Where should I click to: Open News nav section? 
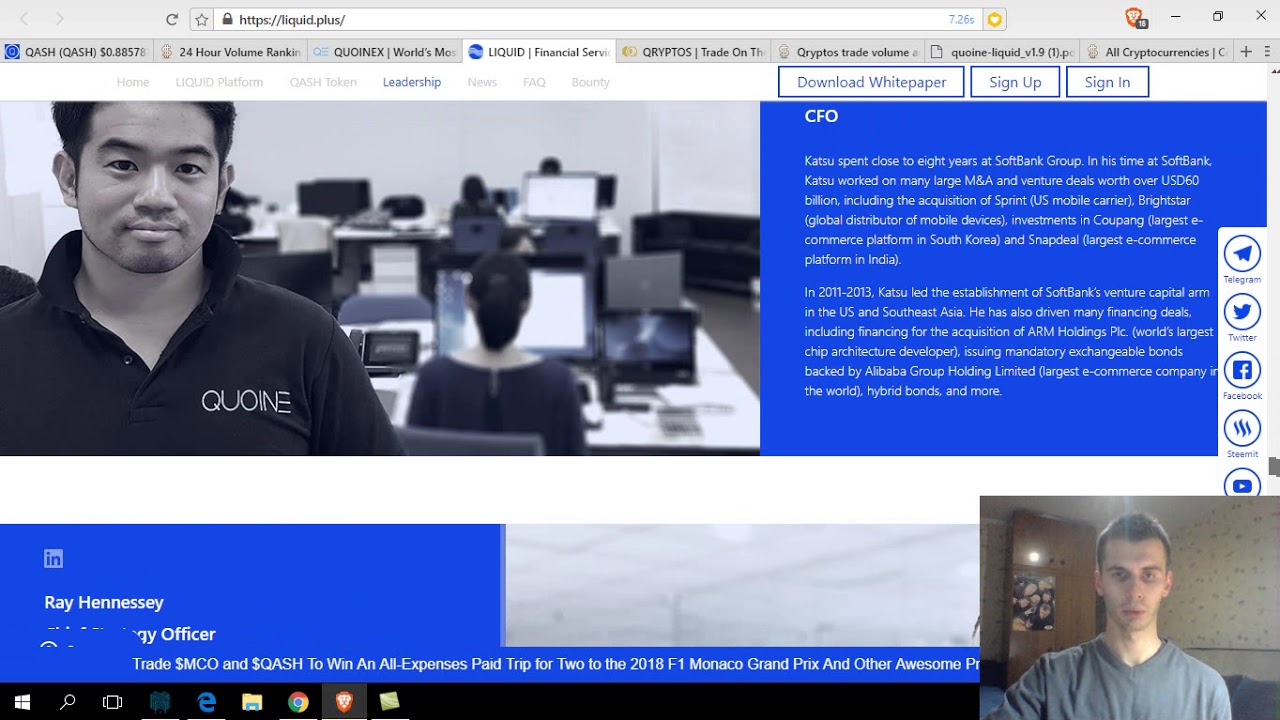482,82
